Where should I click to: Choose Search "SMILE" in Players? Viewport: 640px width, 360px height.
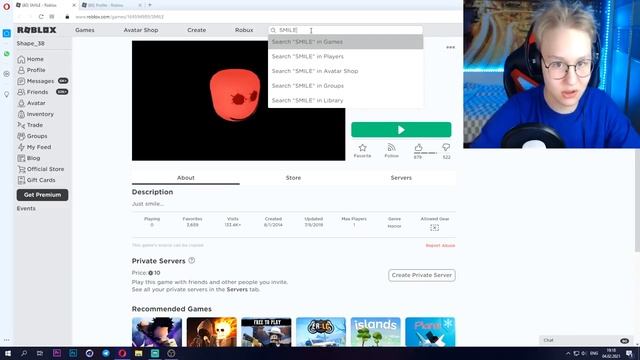click(x=345, y=57)
